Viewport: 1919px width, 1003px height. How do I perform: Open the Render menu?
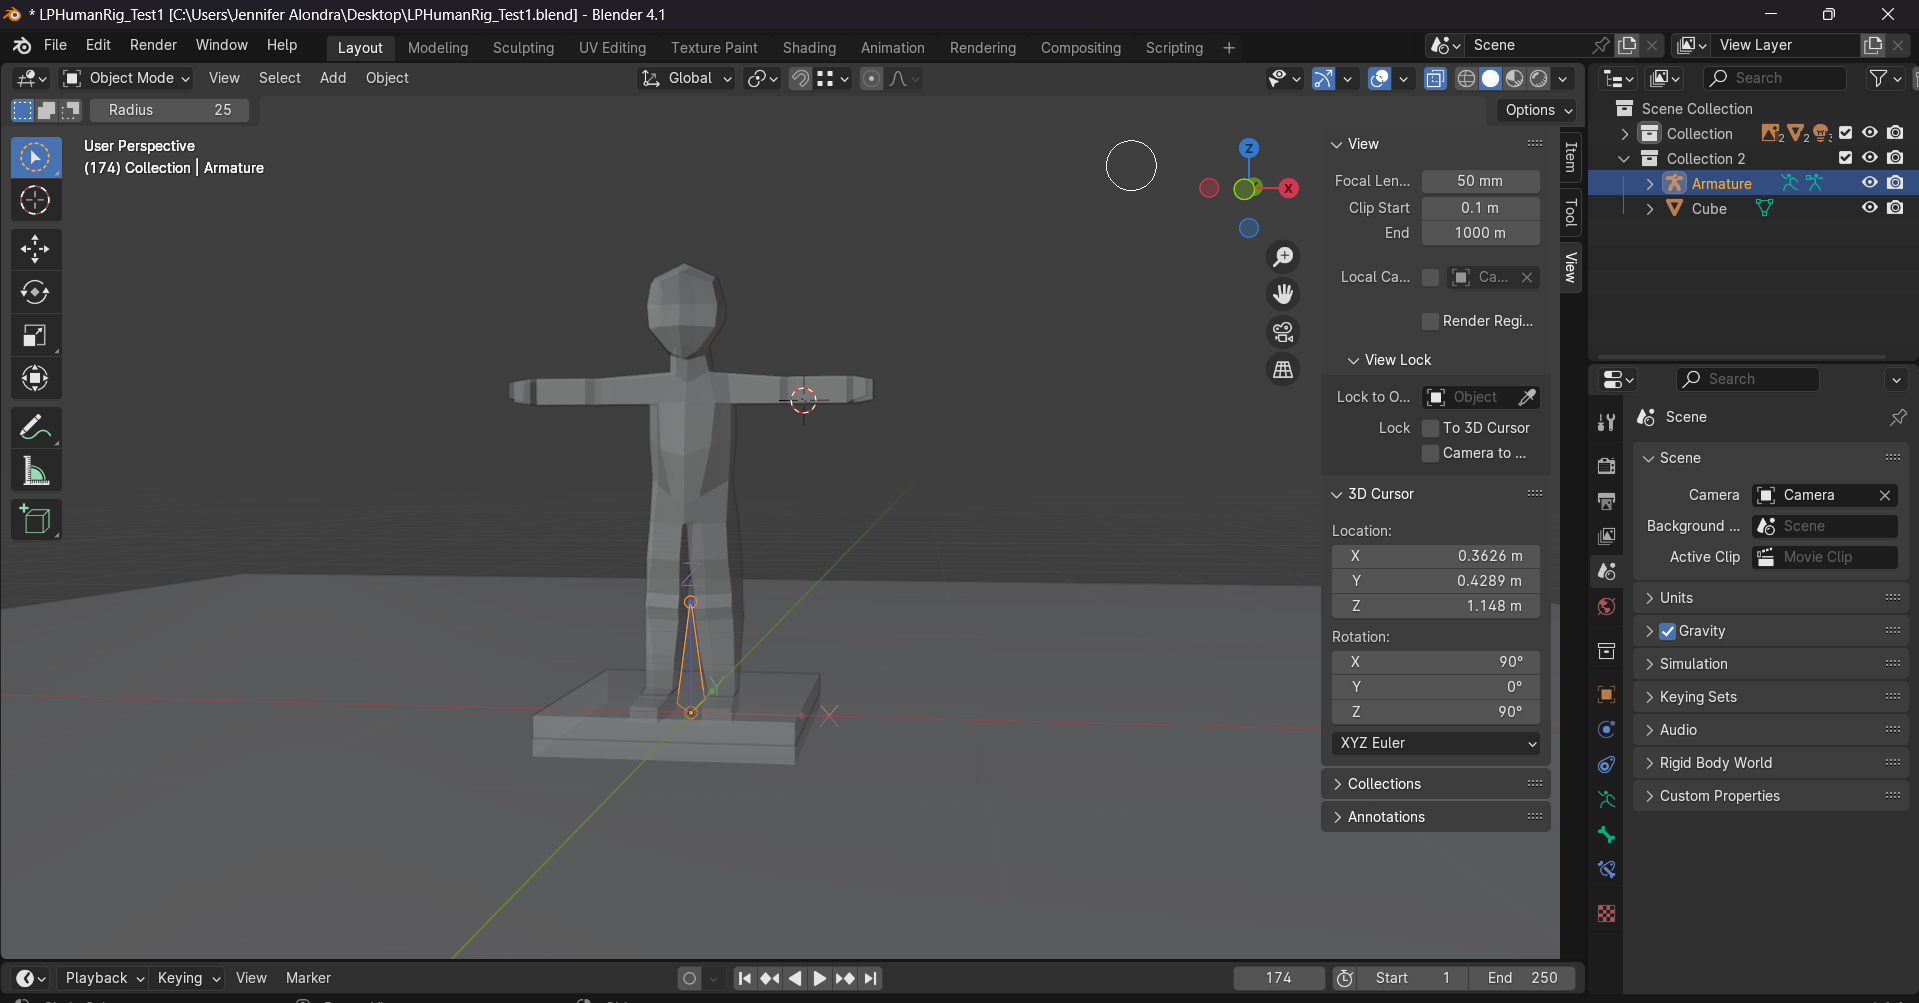coord(153,45)
